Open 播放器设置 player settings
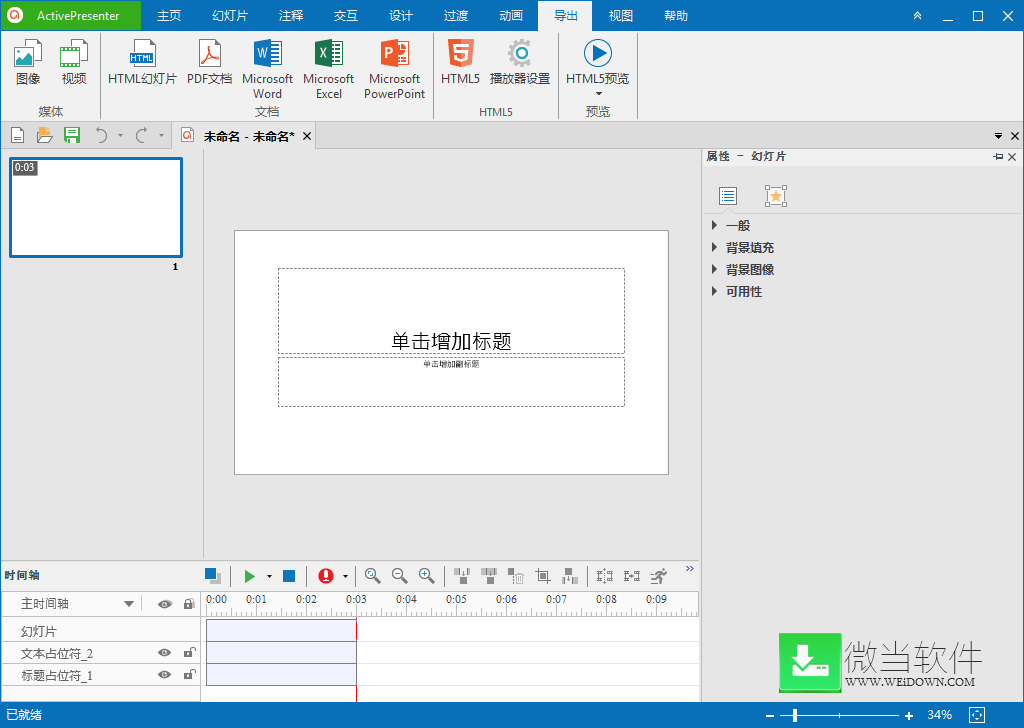 click(x=520, y=62)
